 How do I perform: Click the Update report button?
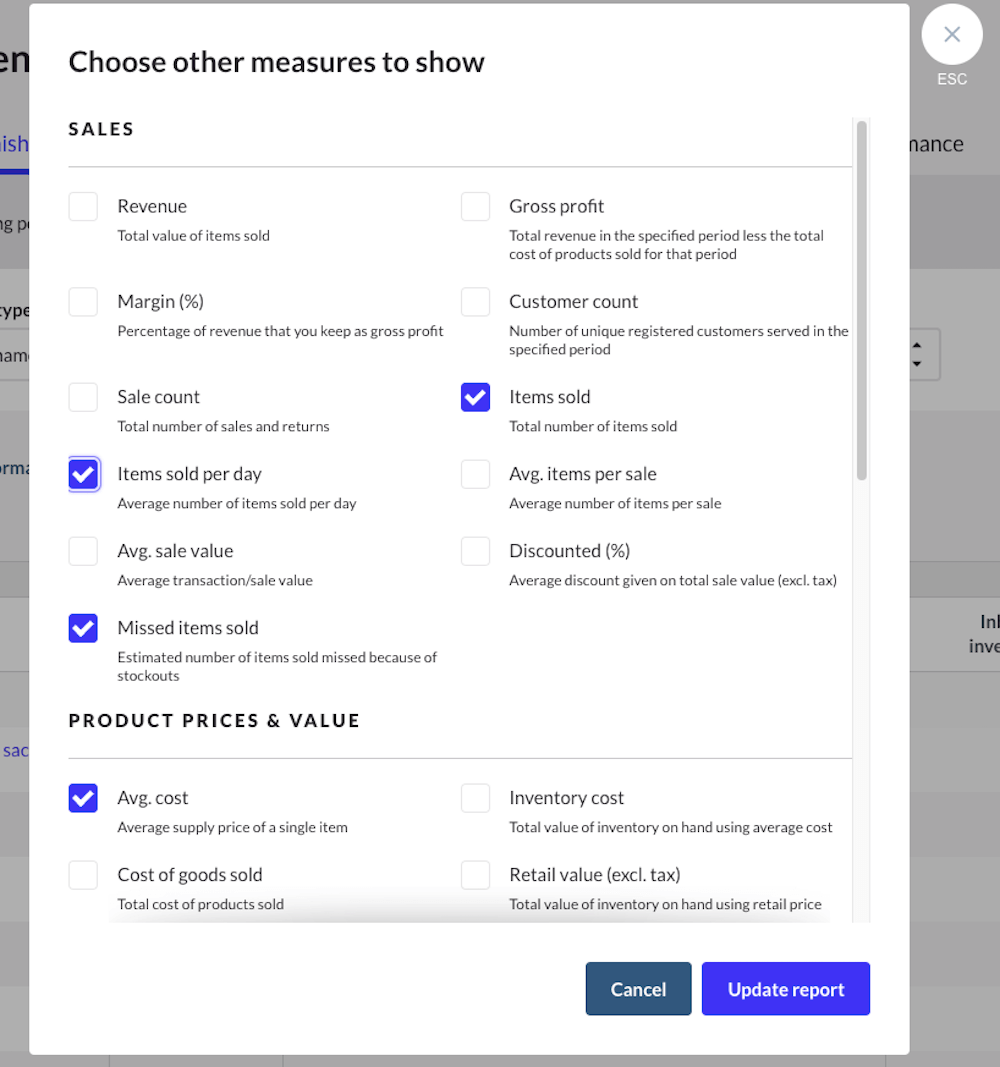click(x=786, y=989)
